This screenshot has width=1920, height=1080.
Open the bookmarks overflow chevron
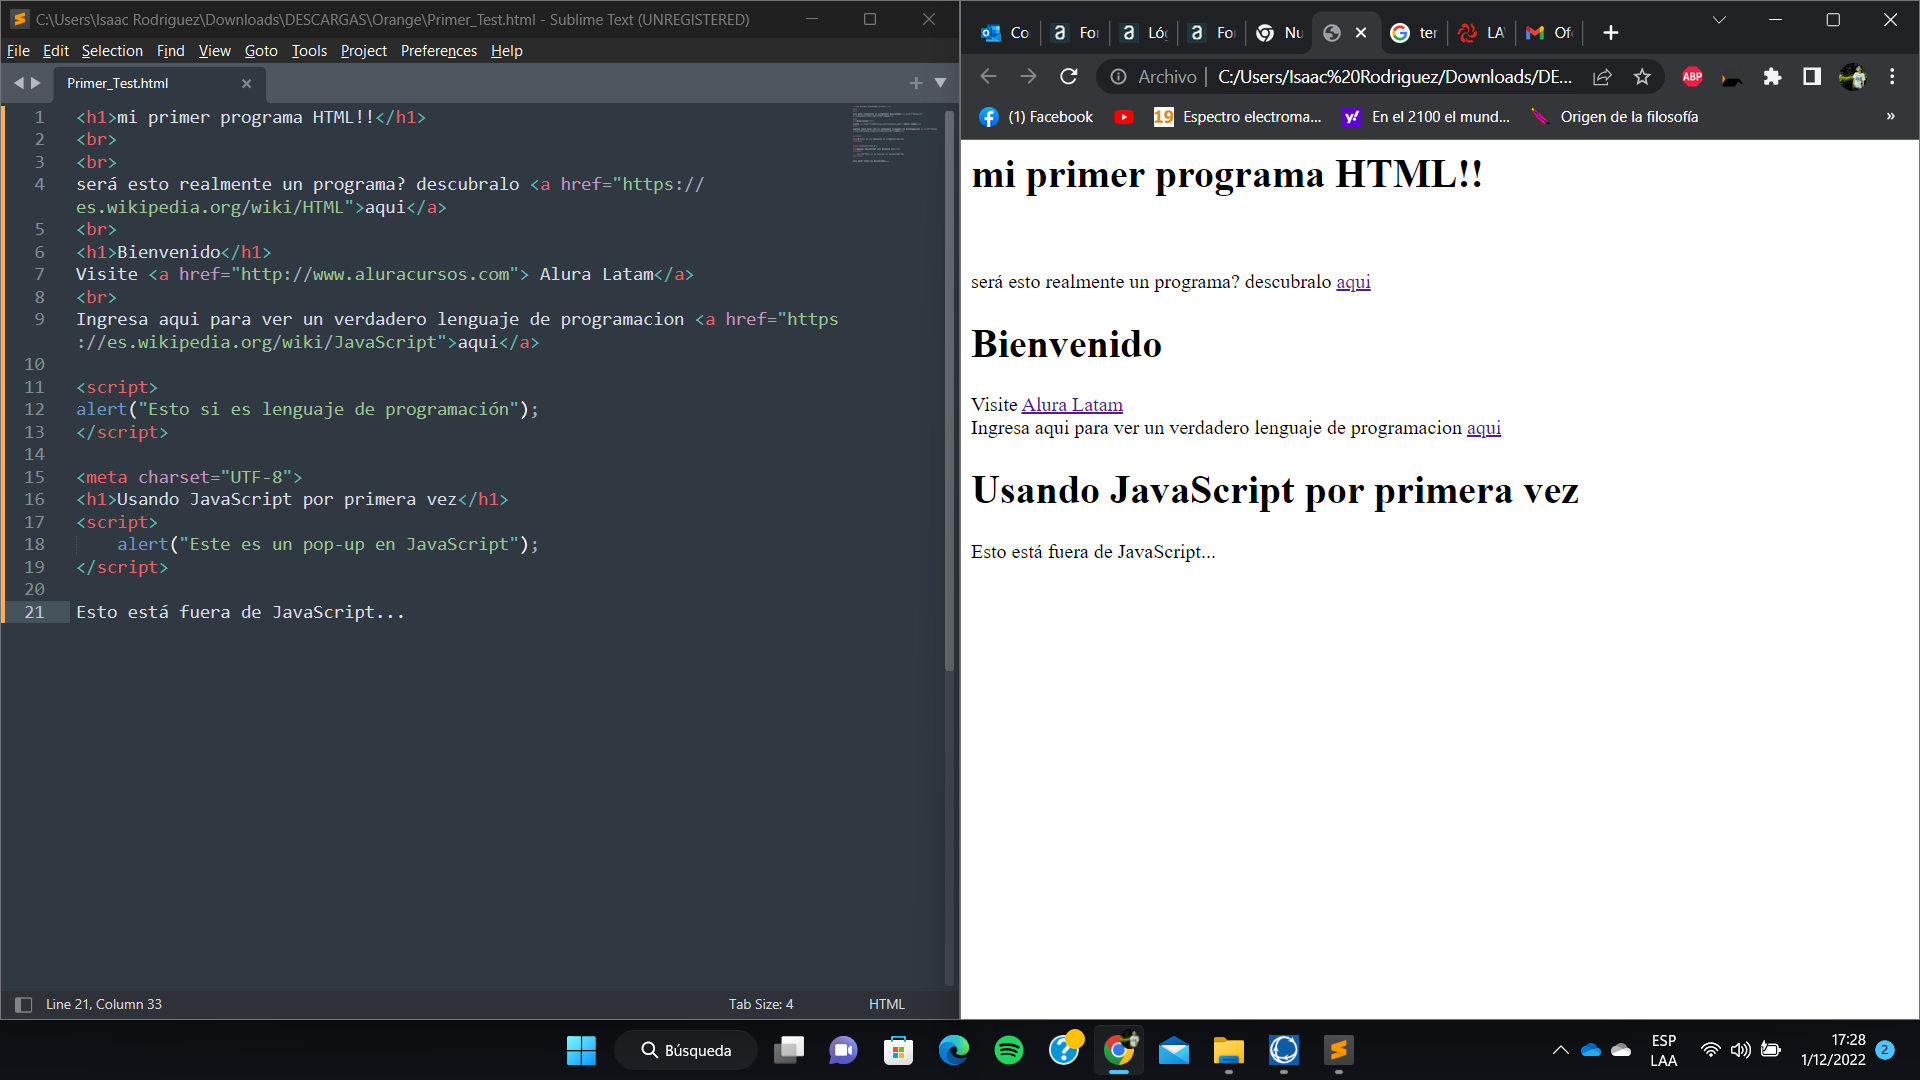tap(1890, 117)
